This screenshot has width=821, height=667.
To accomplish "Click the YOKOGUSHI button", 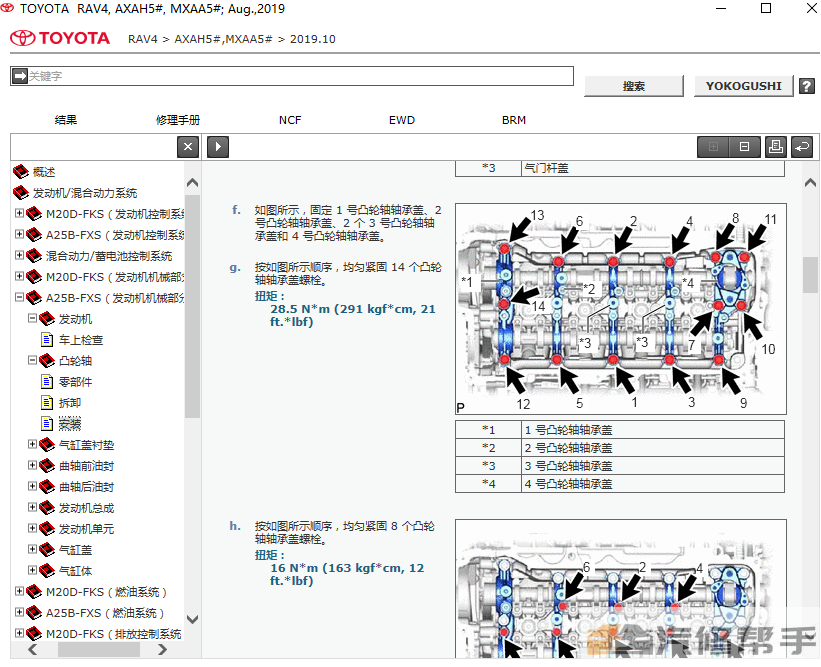I will coord(744,86).
